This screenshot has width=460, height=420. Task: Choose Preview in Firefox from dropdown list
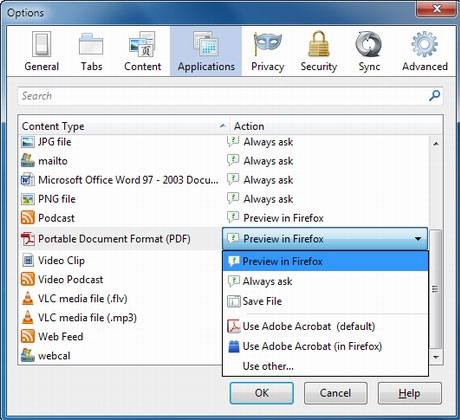[x=325, y=261]
